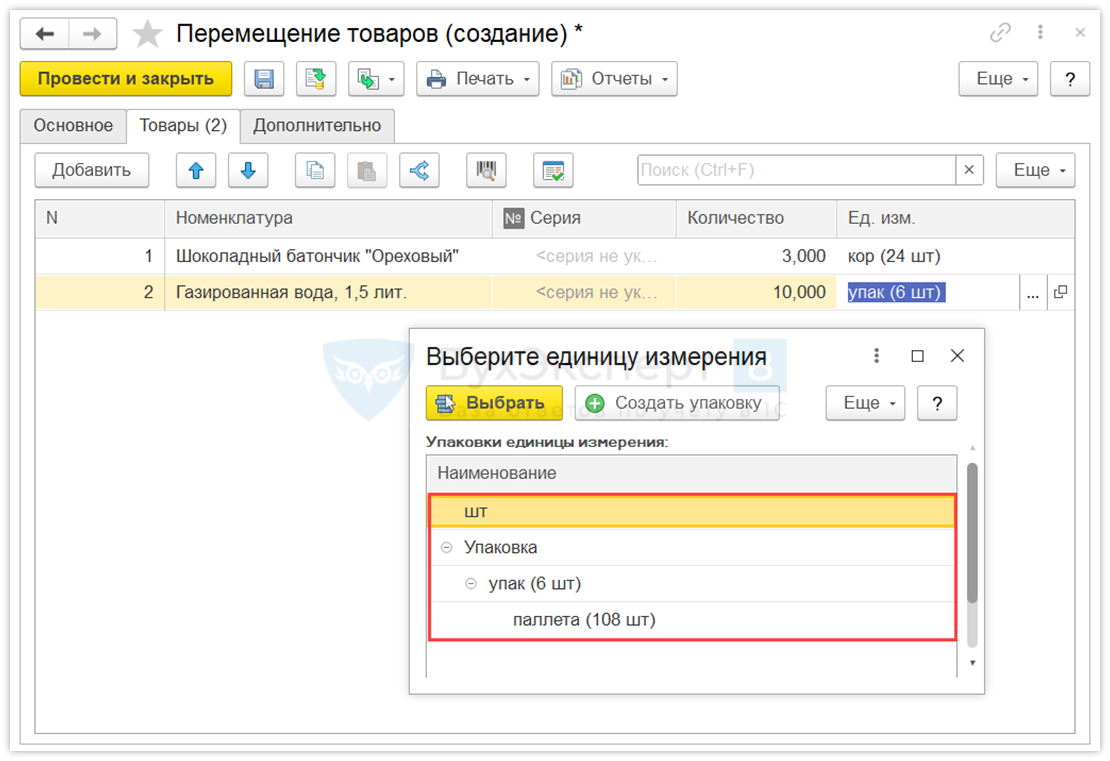1110x761 pixels.
Task: Sort by the Номенклатура column header
Action: (x=328, y=218)
